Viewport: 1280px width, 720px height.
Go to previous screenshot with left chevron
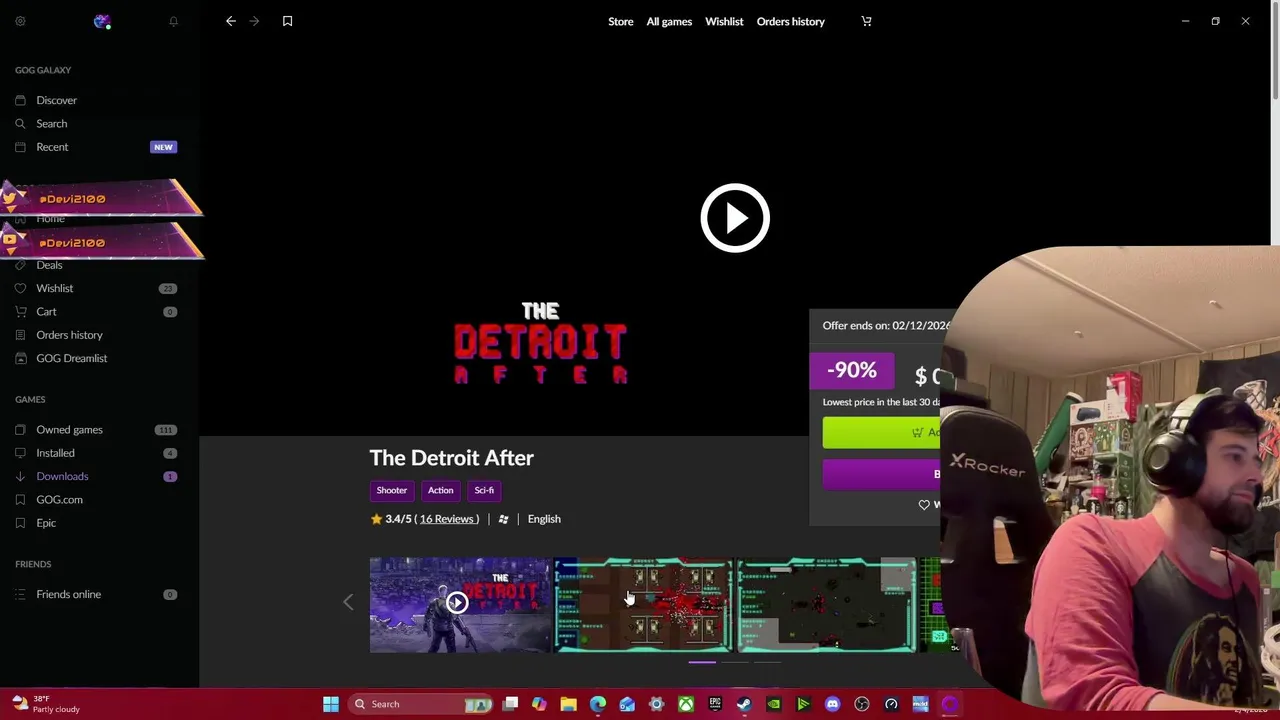pyautogui.click(x=348, y=602)
